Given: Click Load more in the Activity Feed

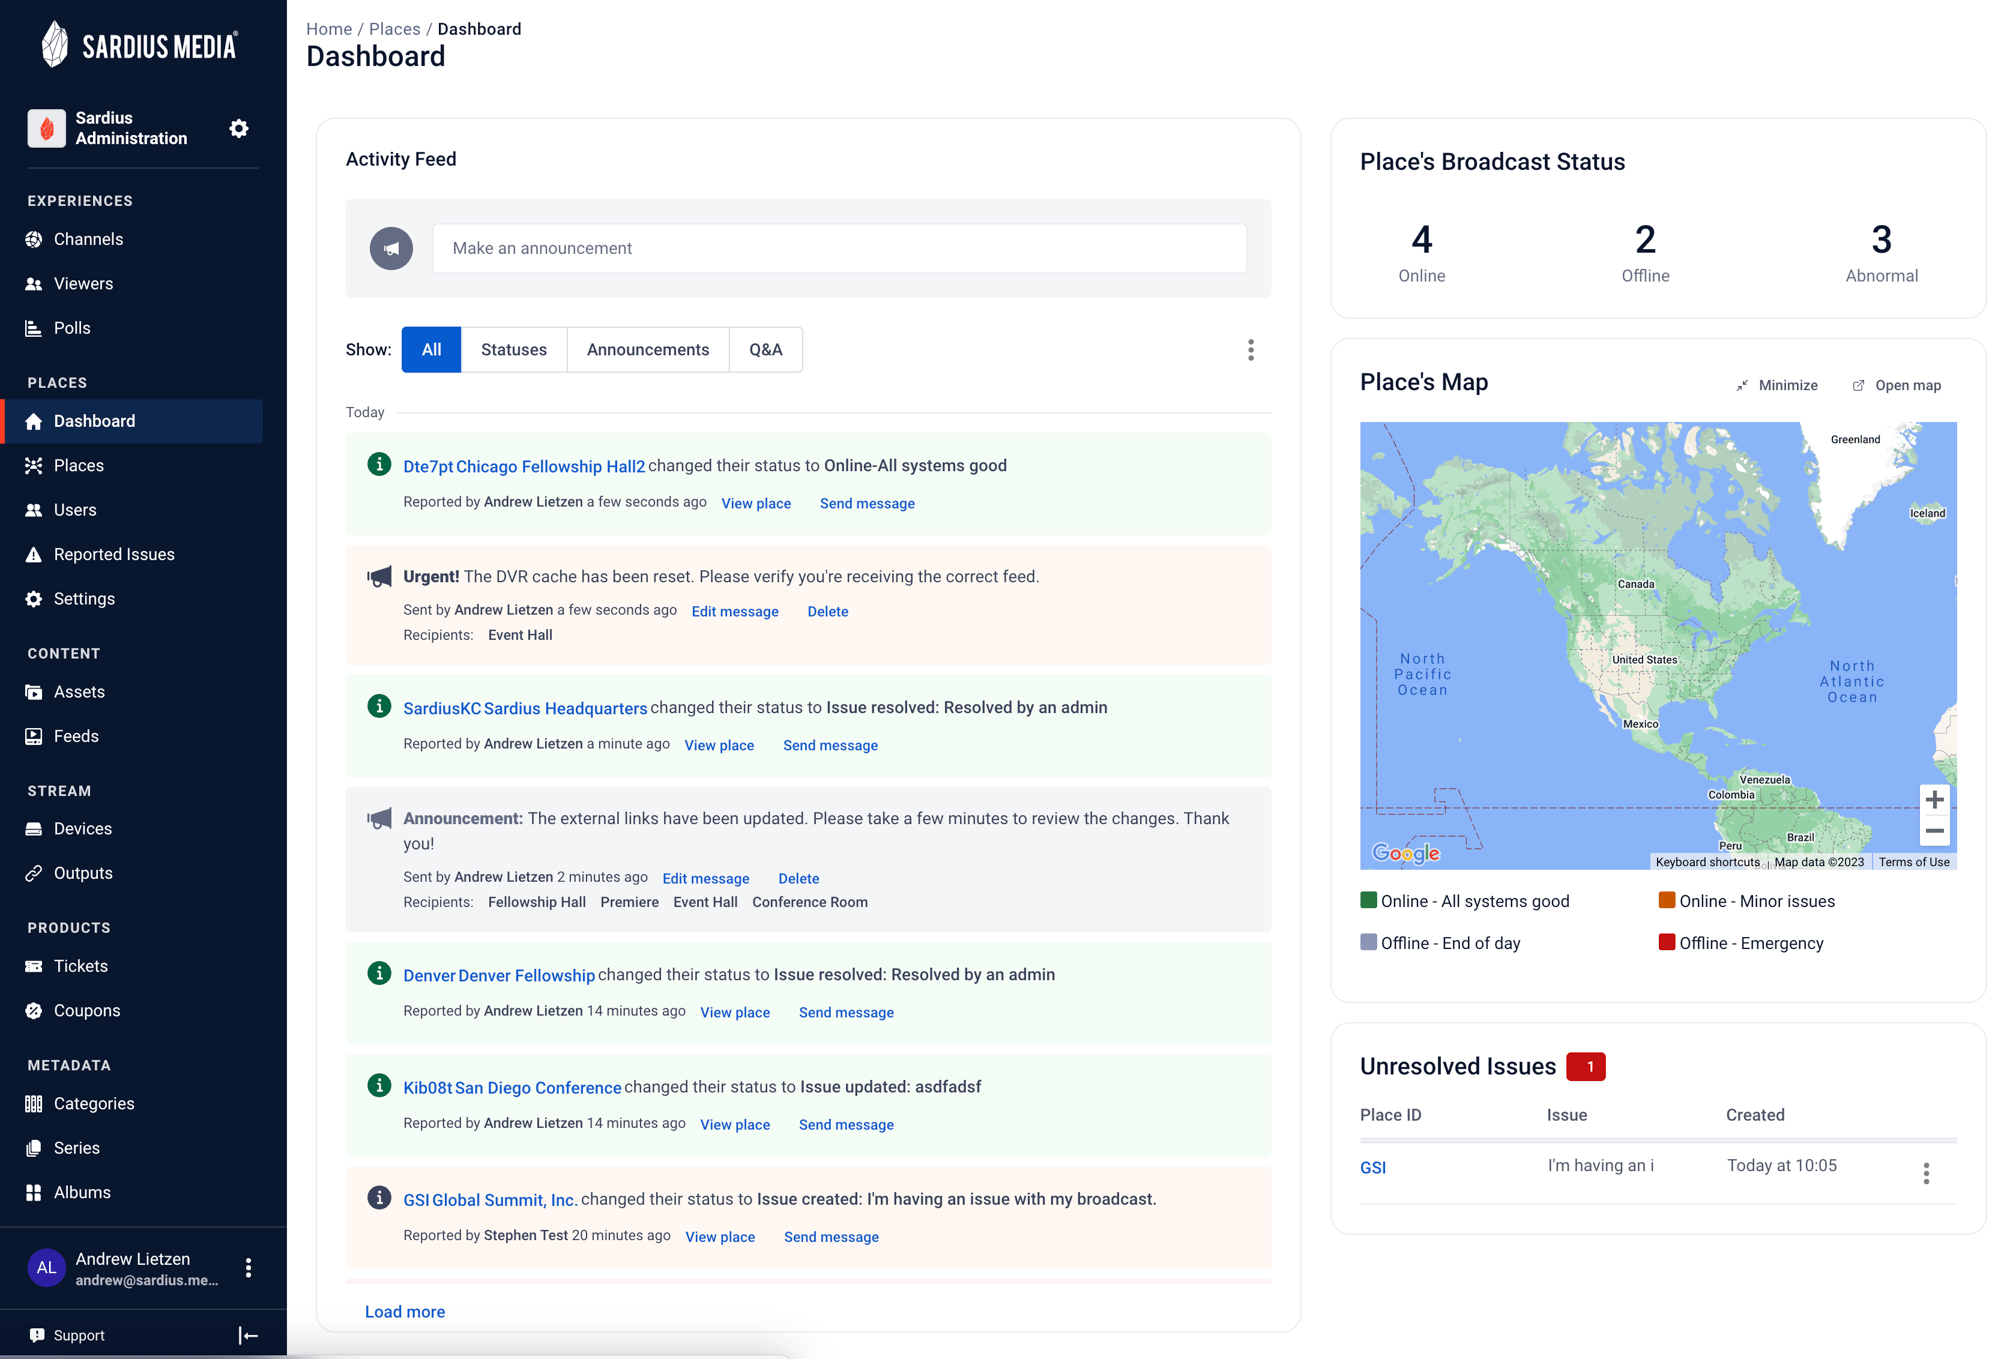Looking at the screenshot, I should coord(404,1311).
